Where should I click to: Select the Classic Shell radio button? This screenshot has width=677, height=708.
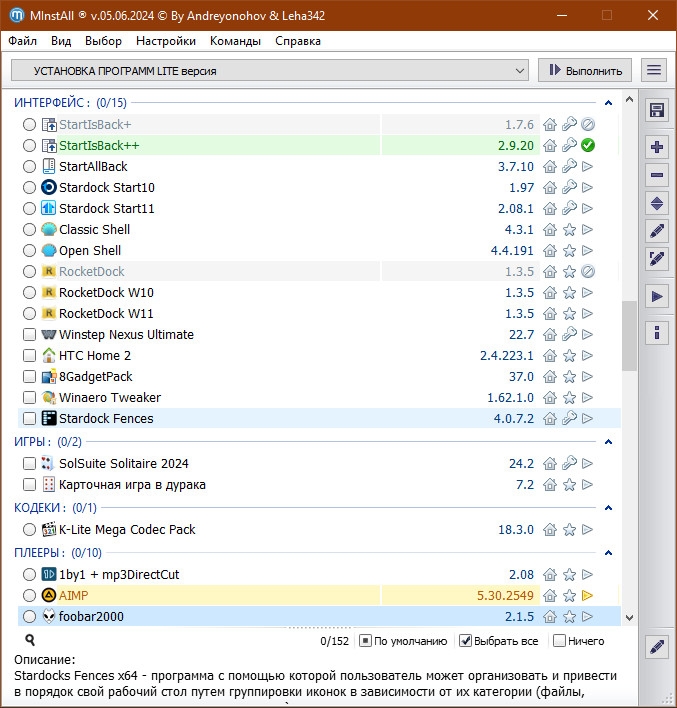29,229
